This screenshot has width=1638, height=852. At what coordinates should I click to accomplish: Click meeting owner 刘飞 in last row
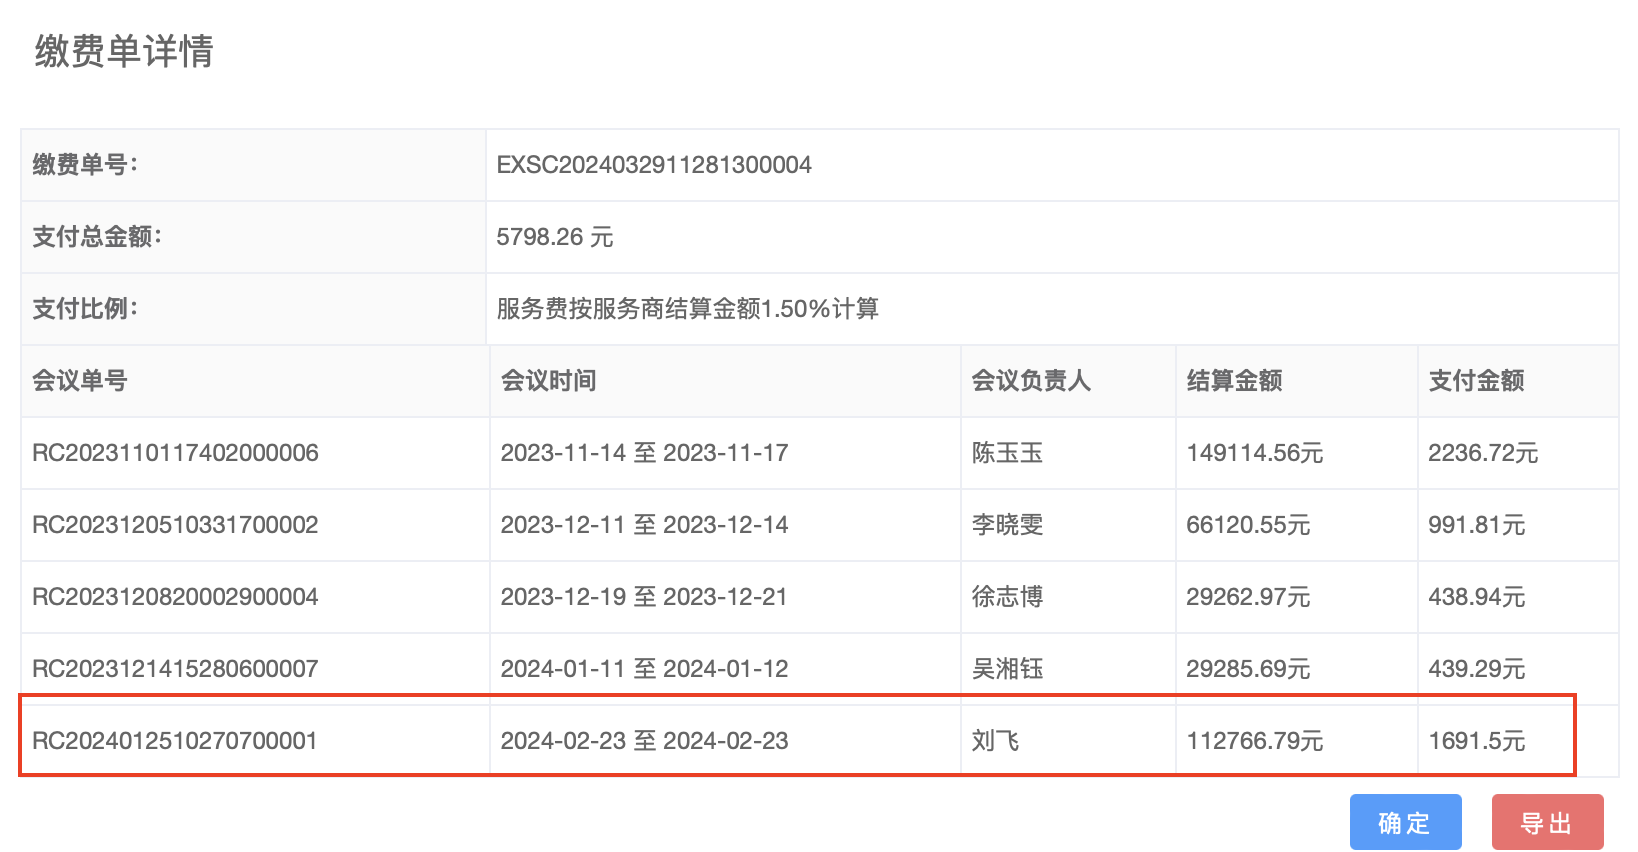(995, 741)
